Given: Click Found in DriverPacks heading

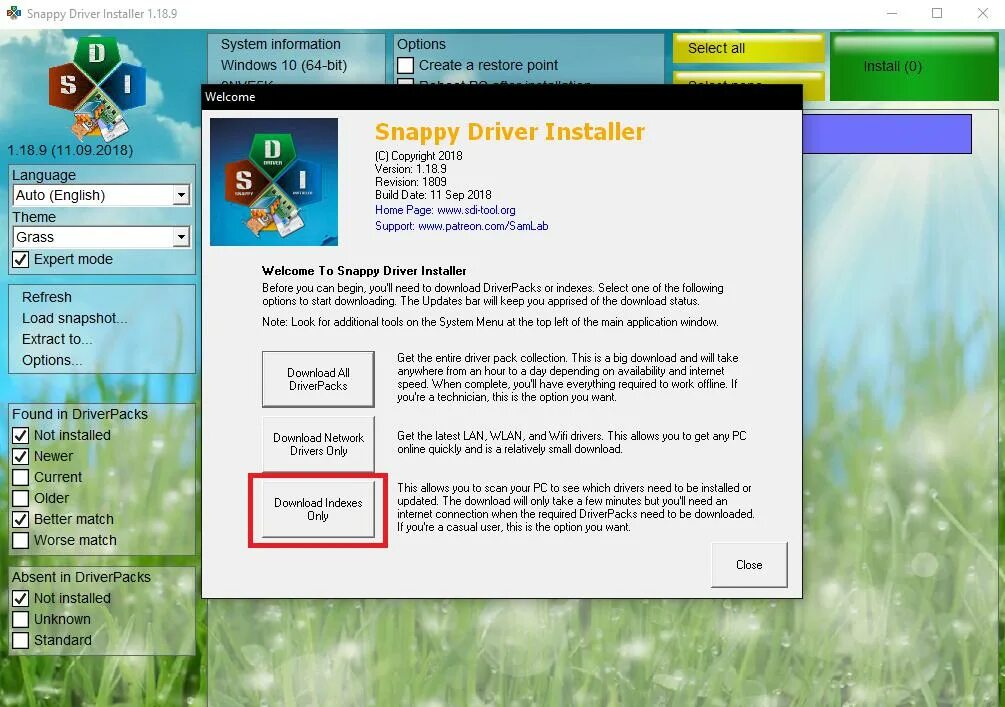Looking at the screenshot, I should 79,414.
